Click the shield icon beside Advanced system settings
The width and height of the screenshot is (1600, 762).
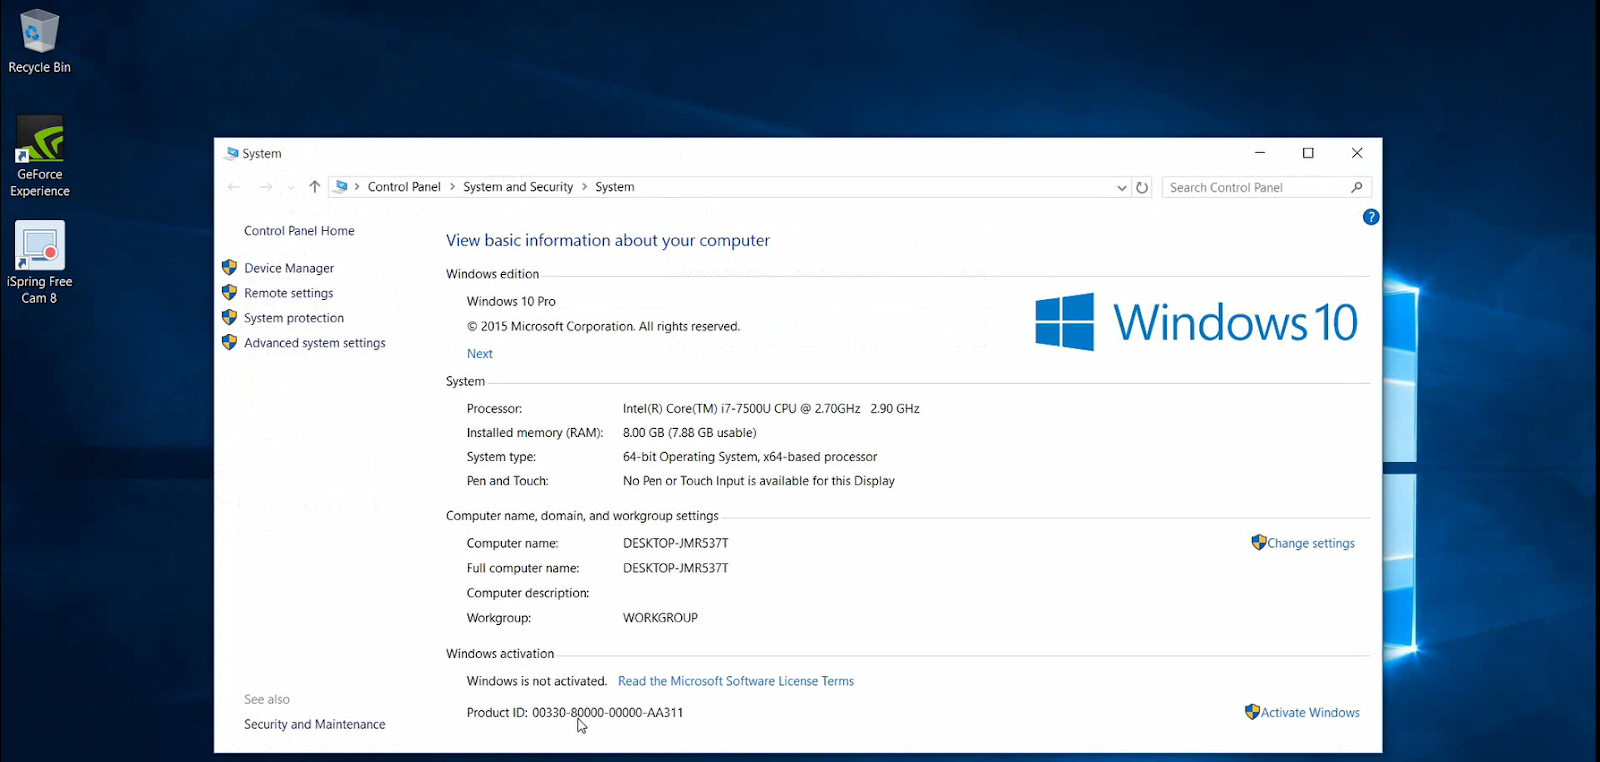click(229, 343)
